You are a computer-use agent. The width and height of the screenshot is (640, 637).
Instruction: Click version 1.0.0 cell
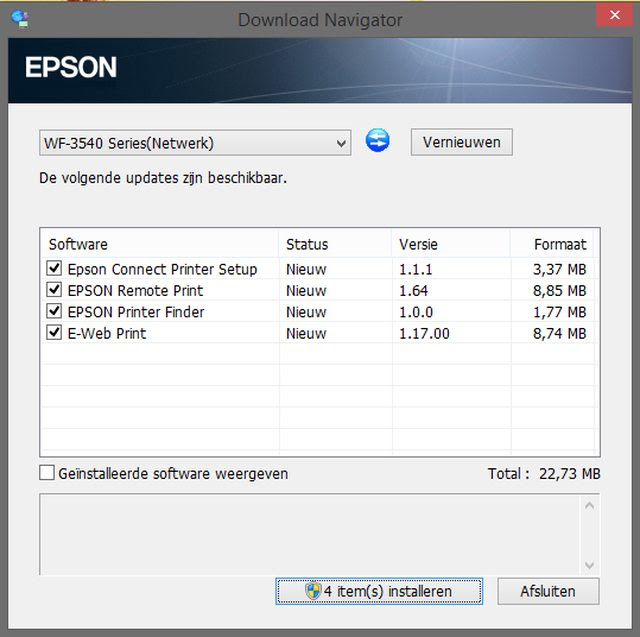(416, 312)
